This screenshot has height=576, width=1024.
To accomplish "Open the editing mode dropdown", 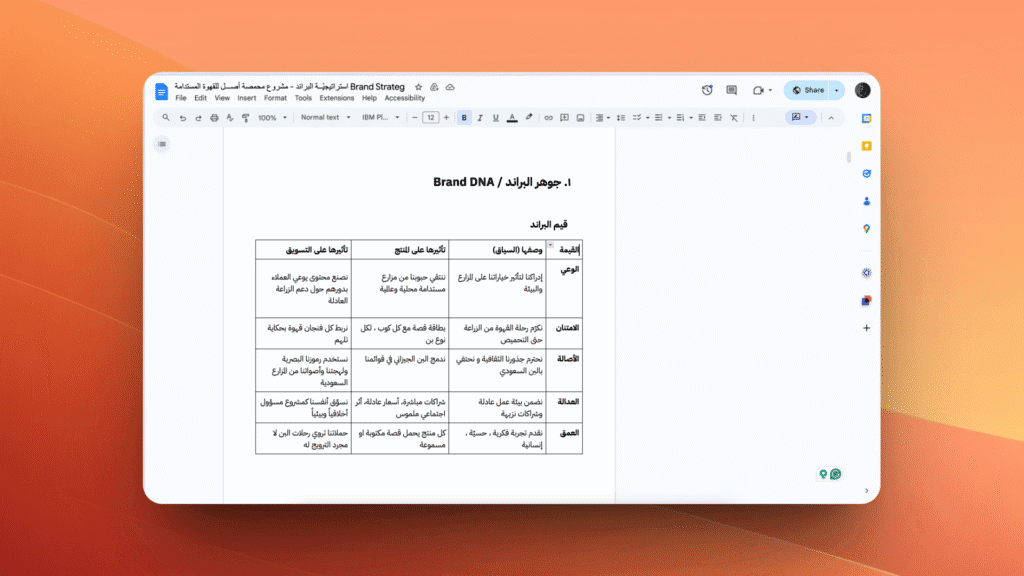I will (801, 118).
